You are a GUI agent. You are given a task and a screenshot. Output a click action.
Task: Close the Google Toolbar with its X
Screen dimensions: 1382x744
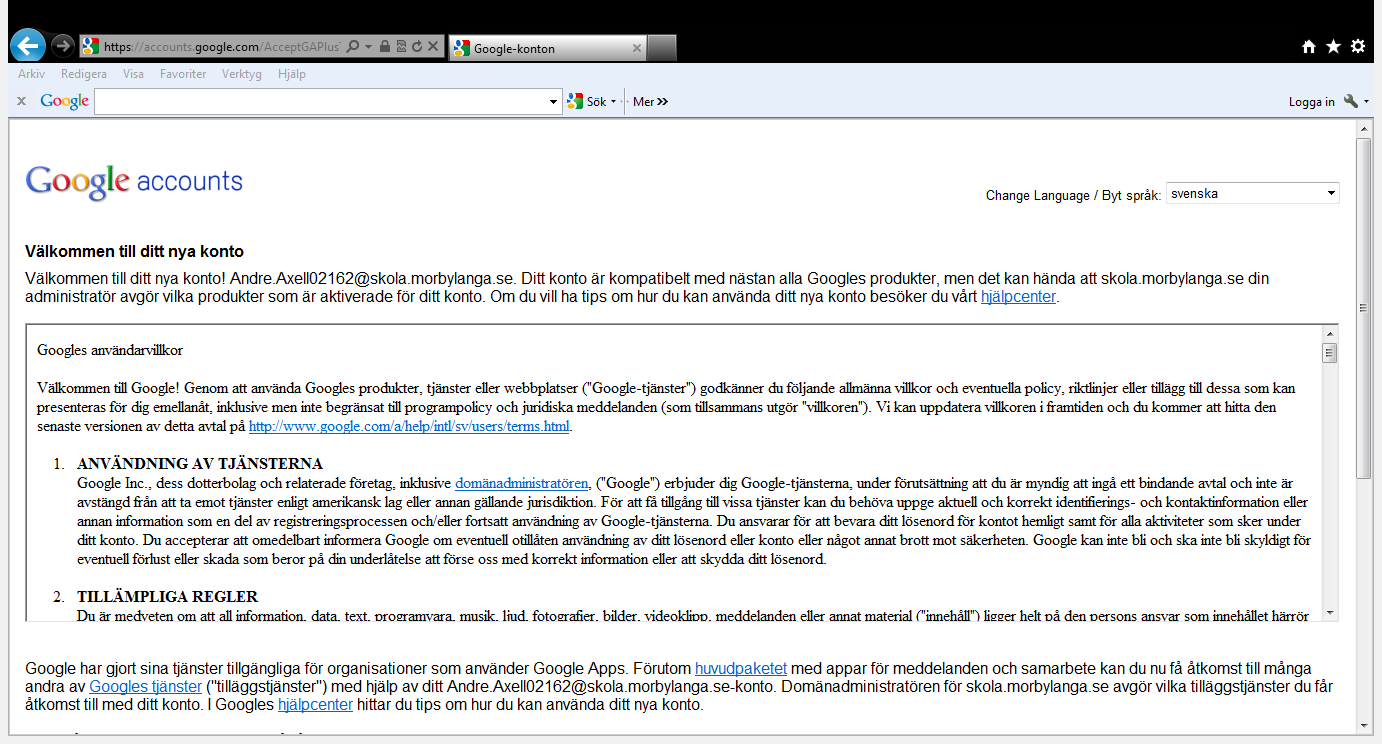pyautogui.click(x=21, y=101)
